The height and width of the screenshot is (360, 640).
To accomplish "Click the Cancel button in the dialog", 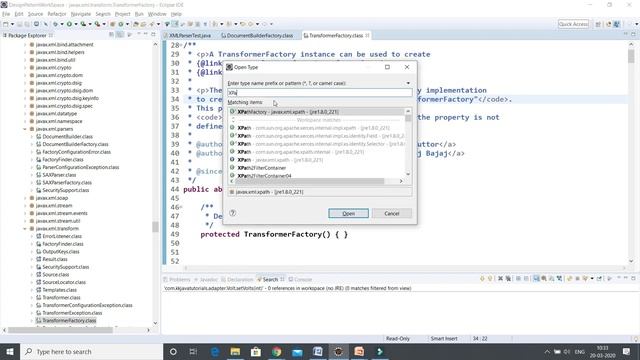I will pos(391,213).
